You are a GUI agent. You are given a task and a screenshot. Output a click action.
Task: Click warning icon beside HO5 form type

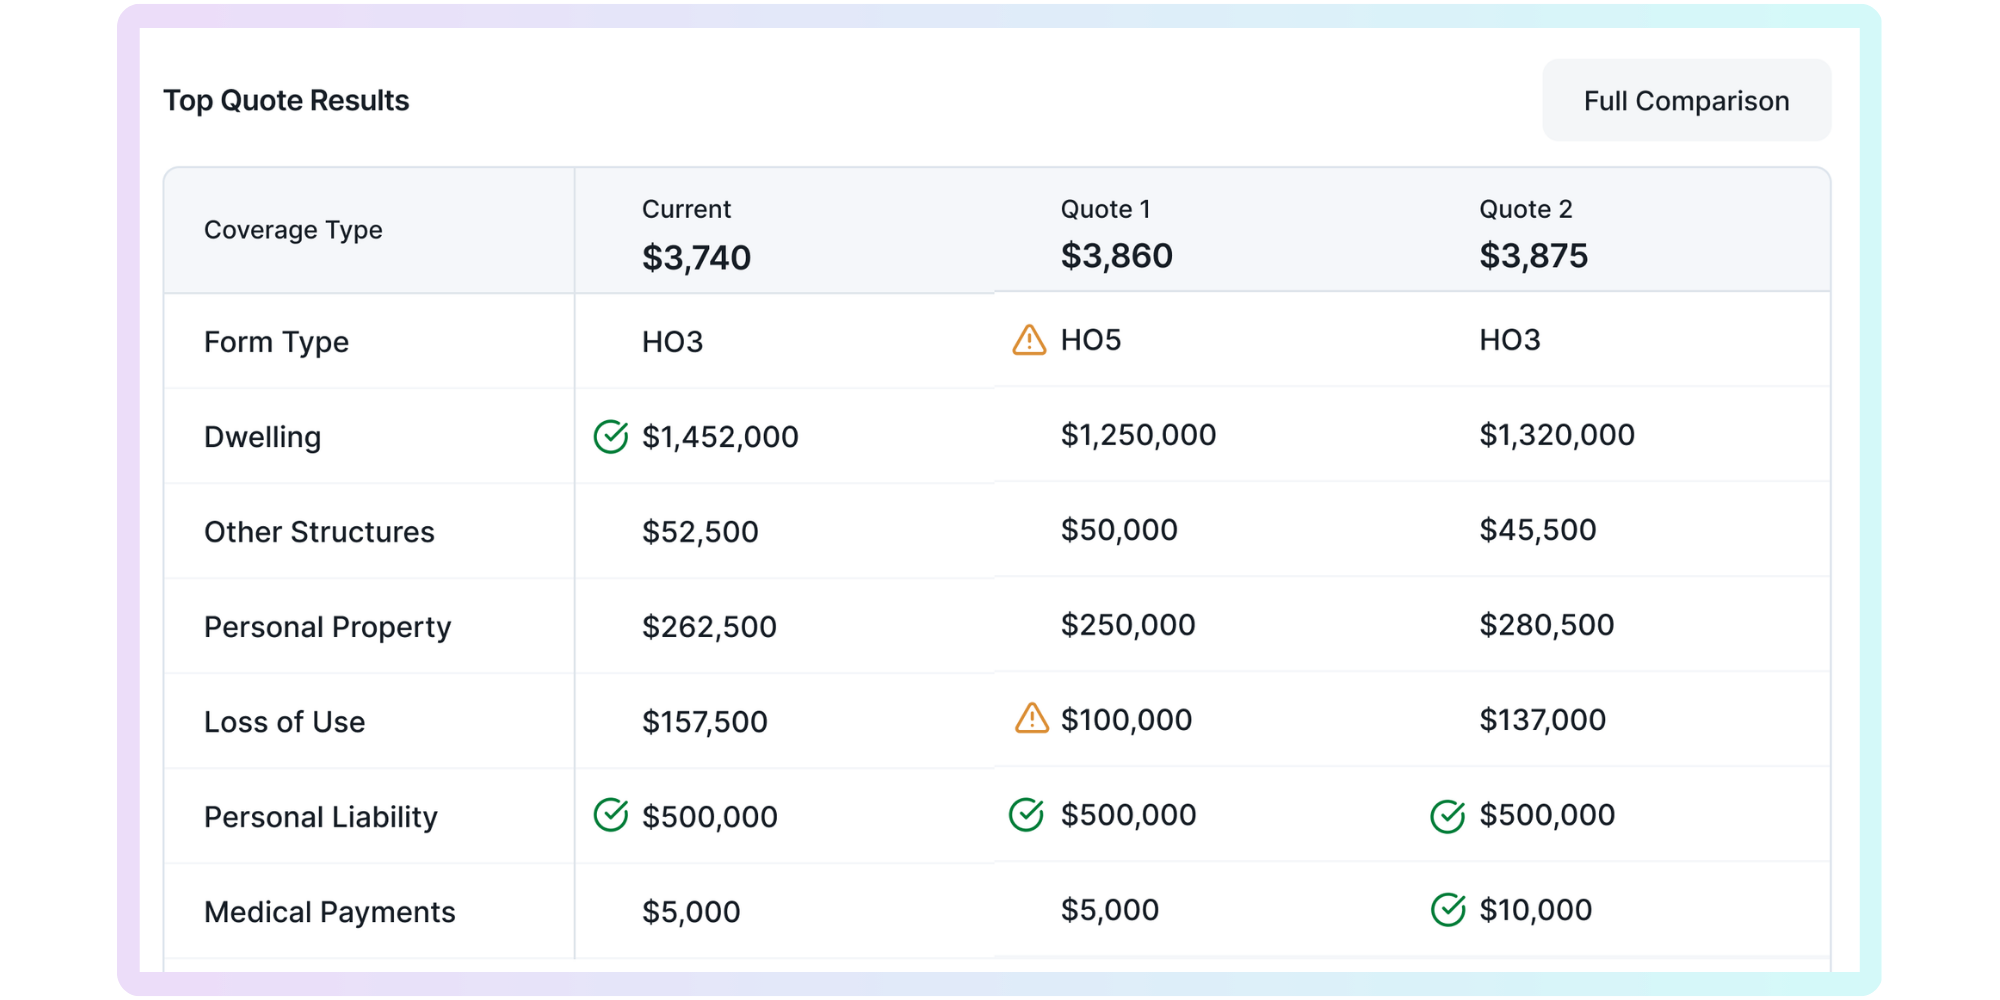(x=1029, y=340)
